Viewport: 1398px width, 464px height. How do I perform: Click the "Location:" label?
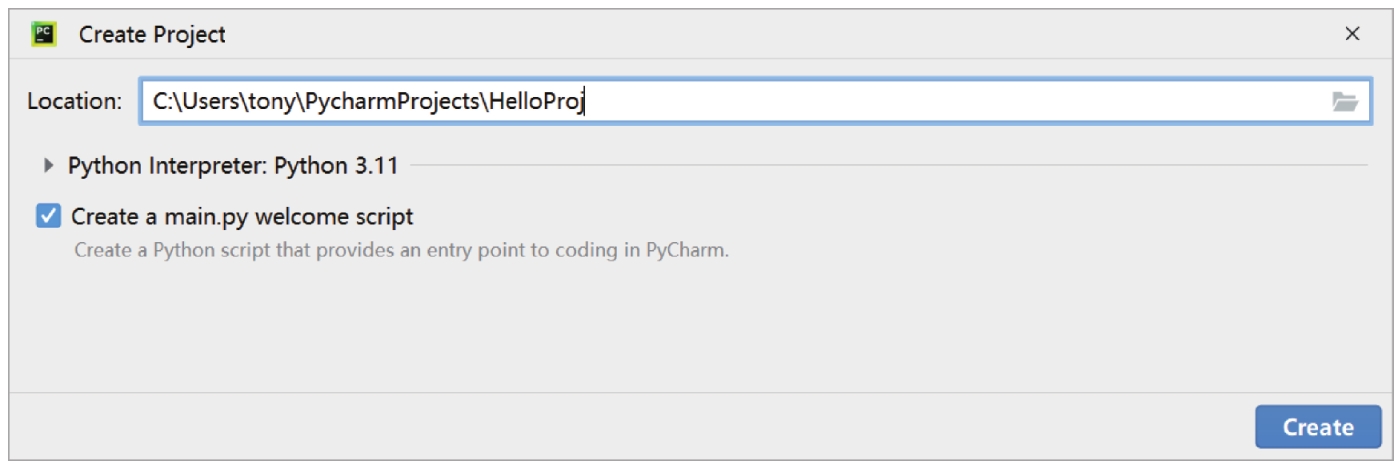(x=74, y=101)
